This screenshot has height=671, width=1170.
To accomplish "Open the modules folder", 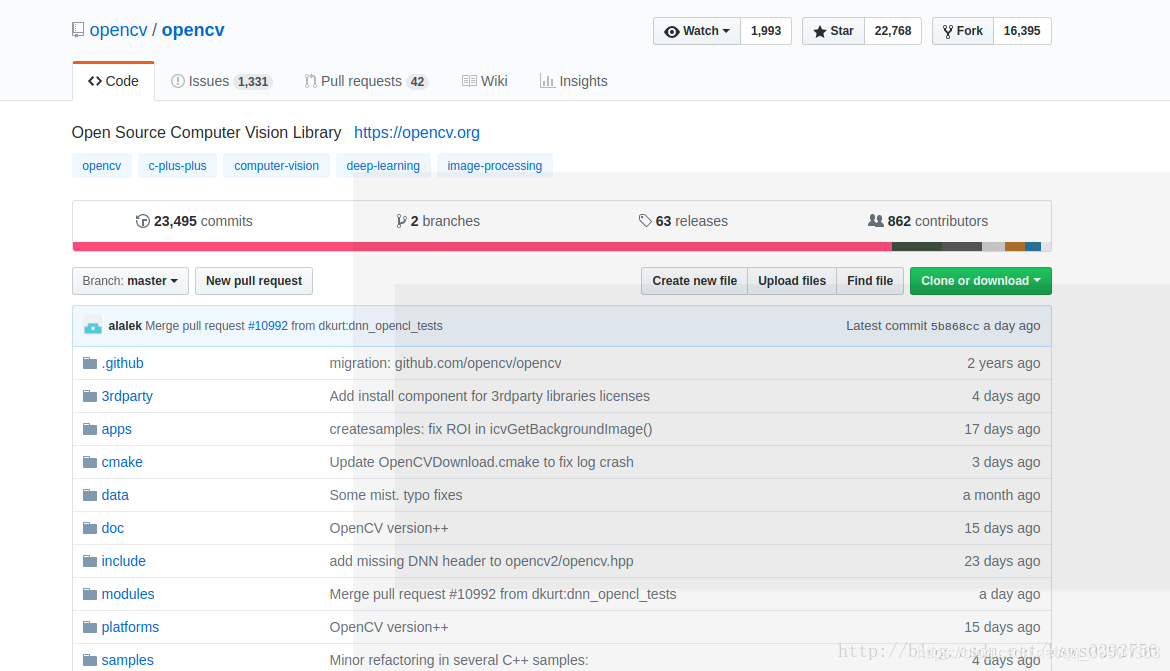I will coord(128,594).
